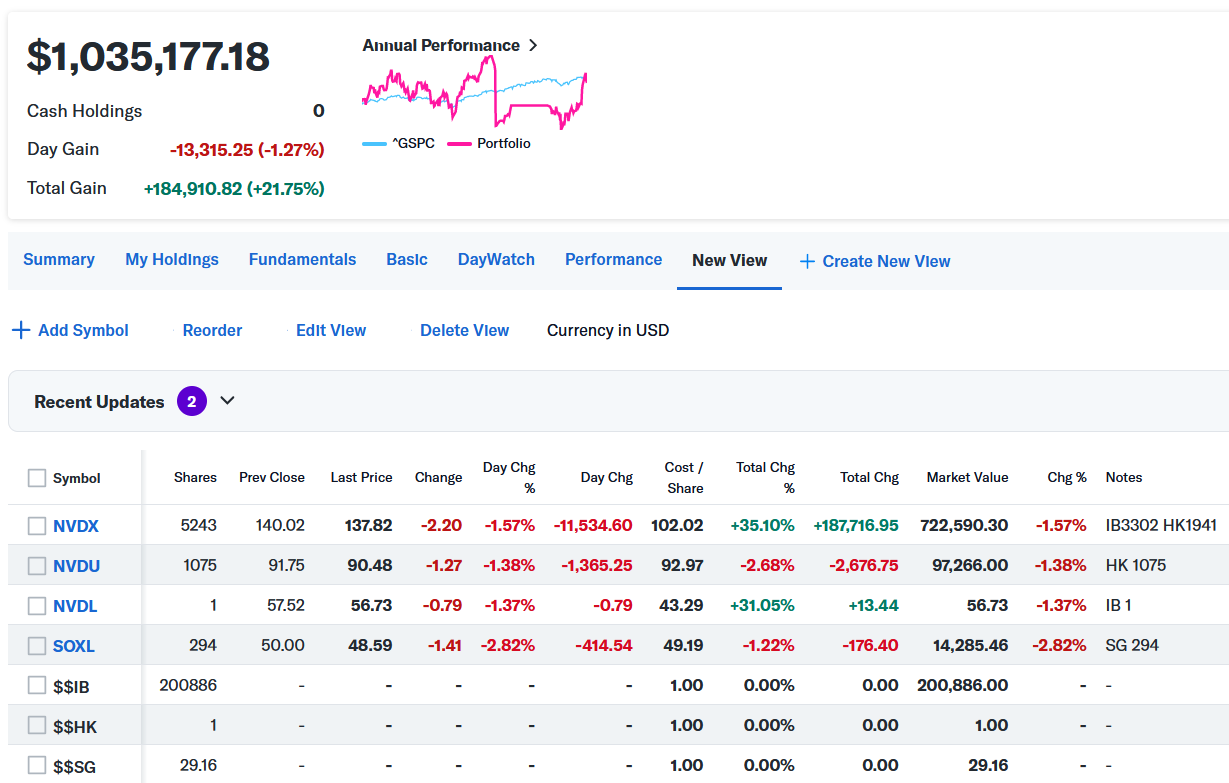This screenshot has width=1229, height=783.
Task: Click the arrow icon next to Annual Performance
Action: tap(533, 45)
